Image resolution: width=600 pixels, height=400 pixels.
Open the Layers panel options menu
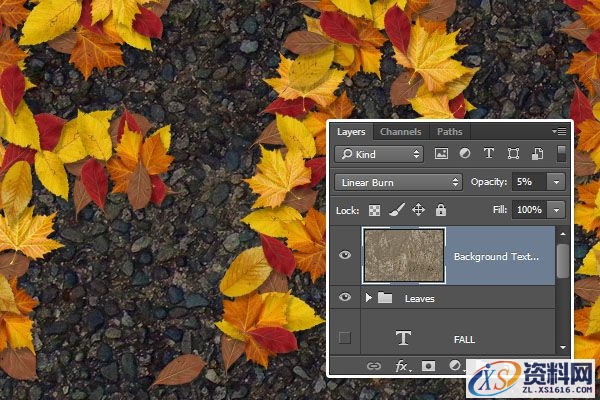coord(559,131)
